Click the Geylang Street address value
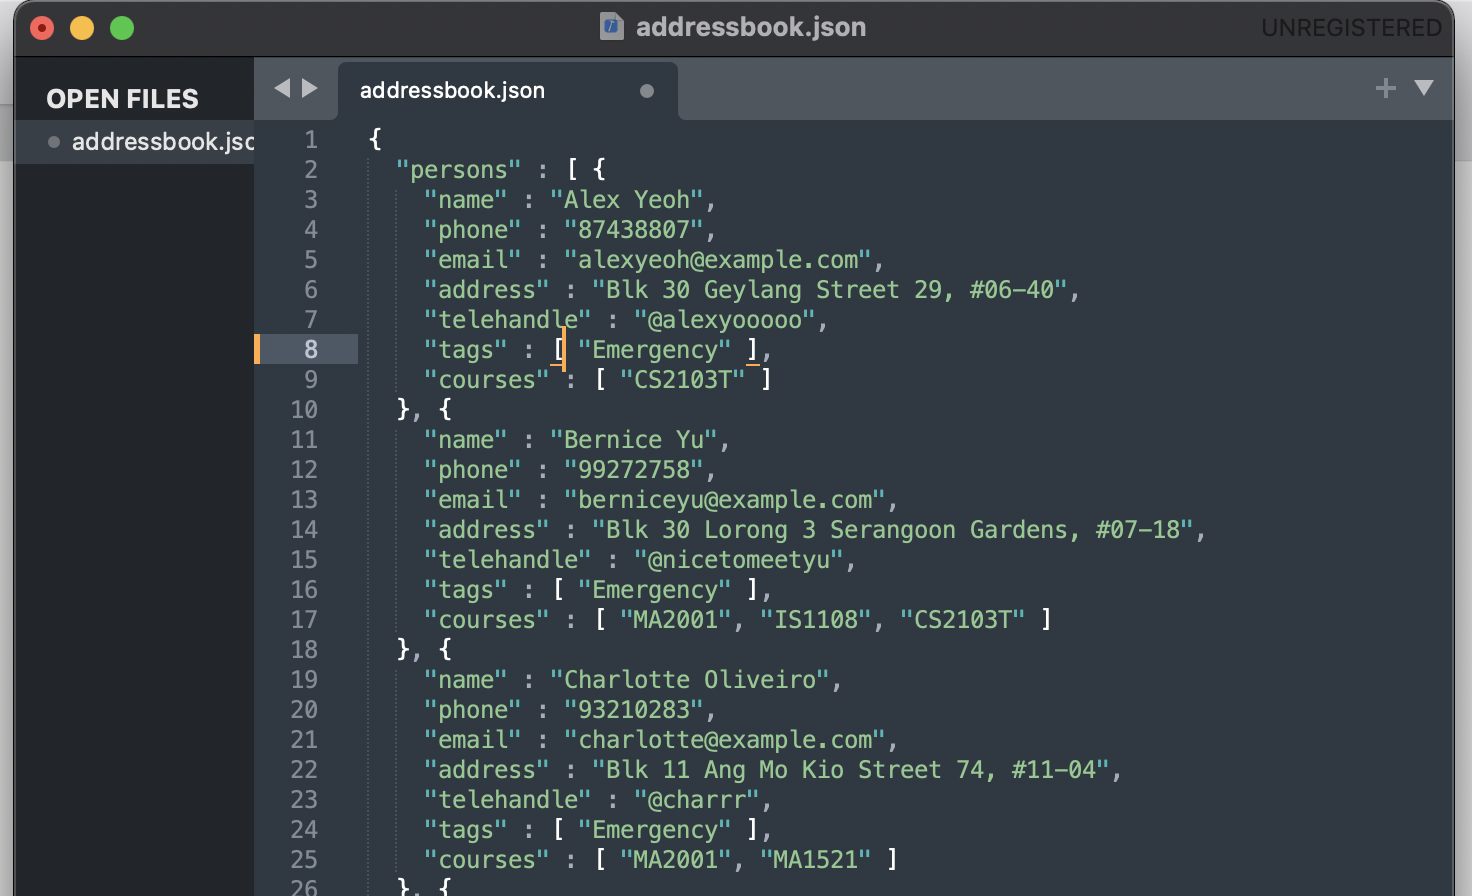The height and width of the screenshot is (896, 1472). 830,289
